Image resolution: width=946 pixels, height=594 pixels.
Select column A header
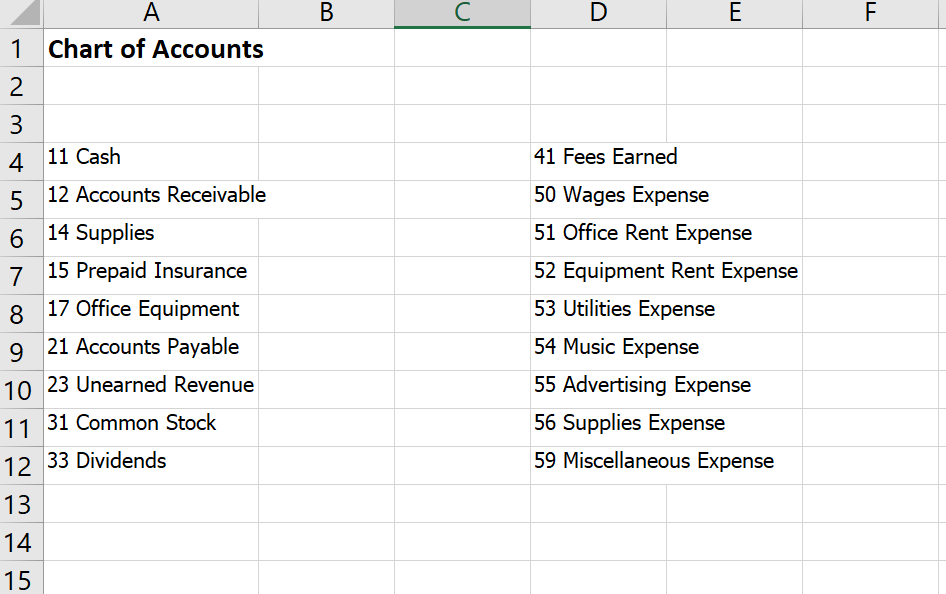coord(151,13)
